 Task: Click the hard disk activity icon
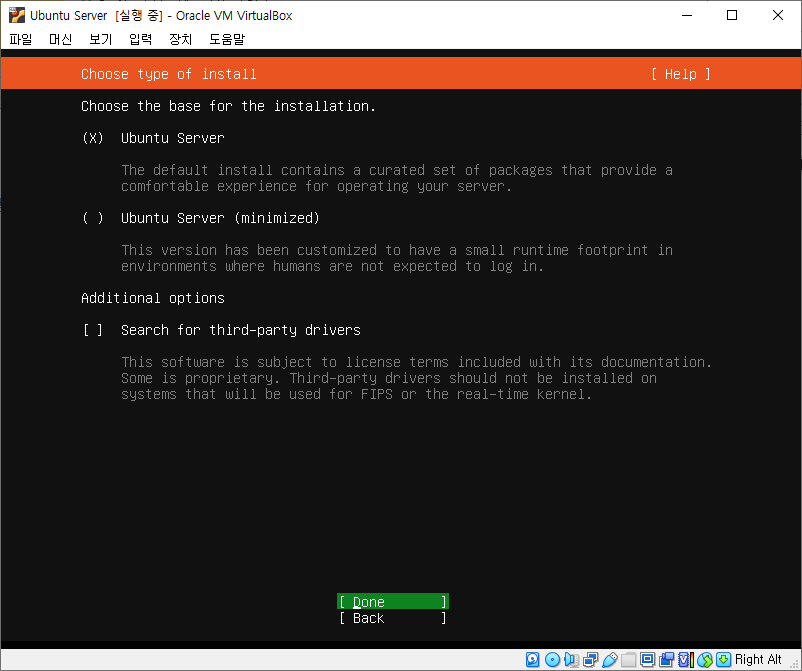pyautogui.click(x=532, y=660)
